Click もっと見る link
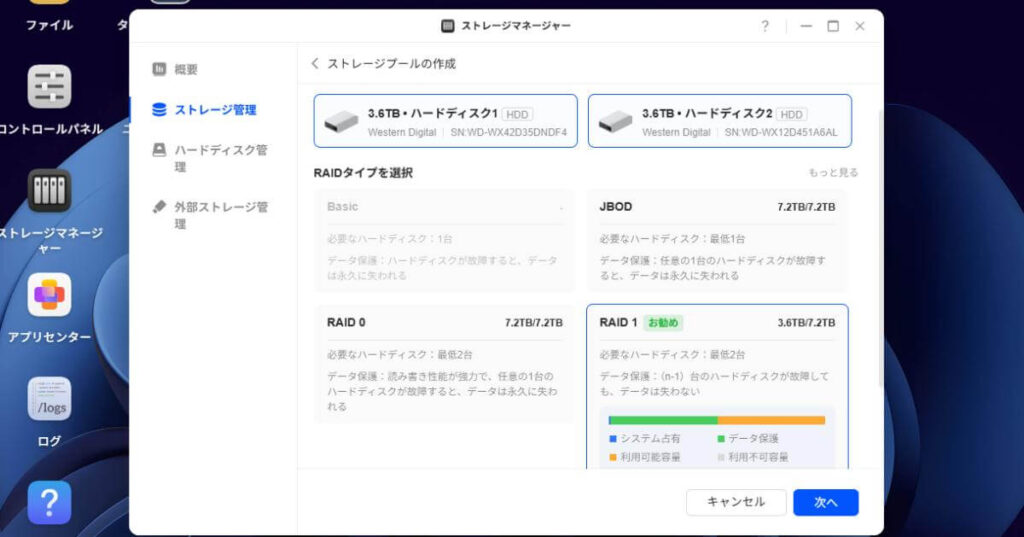Image resolution: width=1024 pixels, height=537 pixels. [833, 172]
